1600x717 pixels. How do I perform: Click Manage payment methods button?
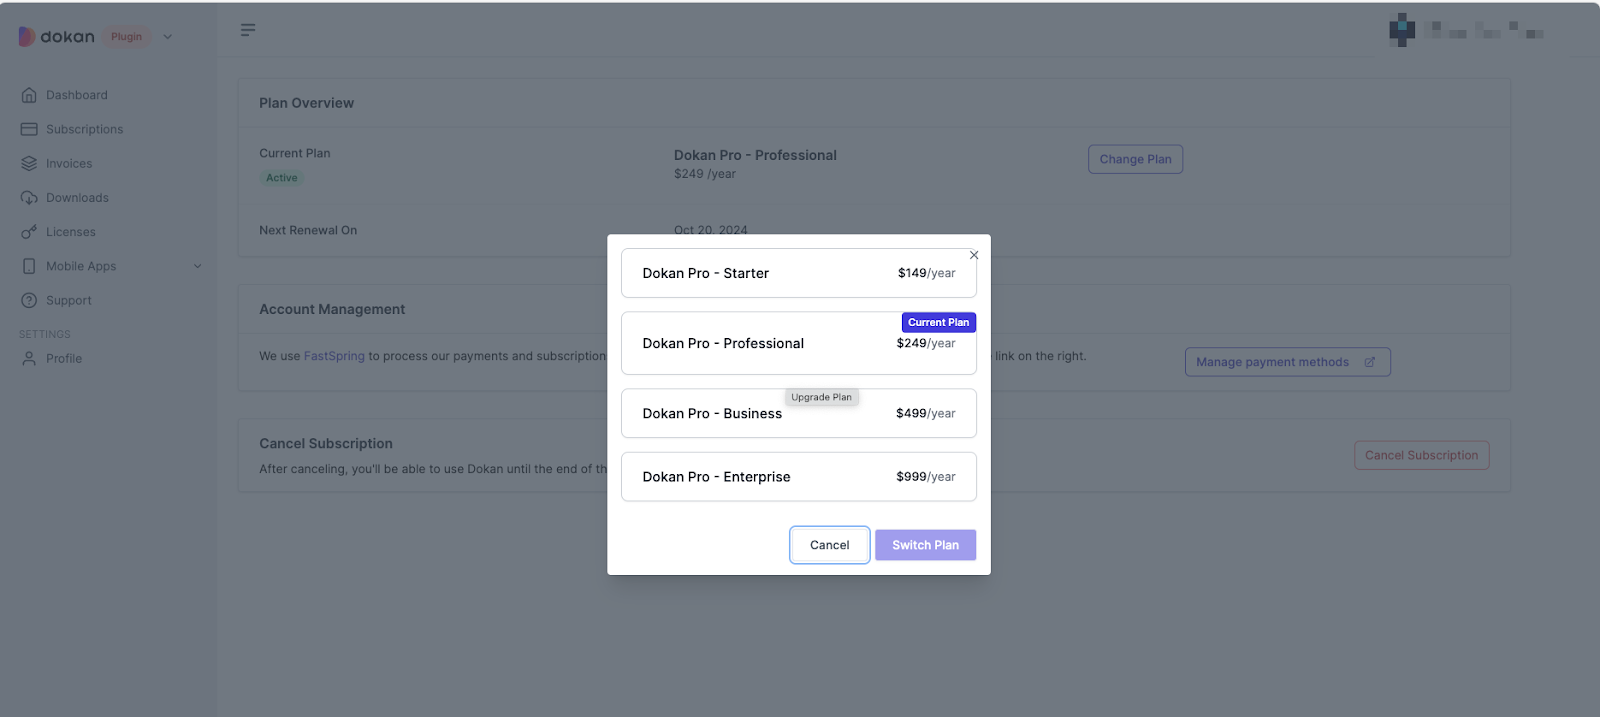pos(1287,362)
